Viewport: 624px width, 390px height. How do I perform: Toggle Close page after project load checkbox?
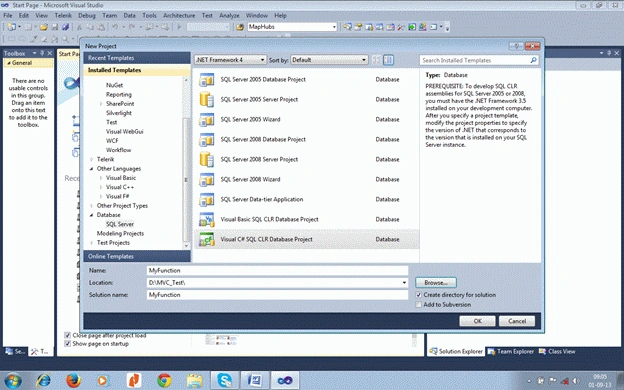tap(68, 335)
